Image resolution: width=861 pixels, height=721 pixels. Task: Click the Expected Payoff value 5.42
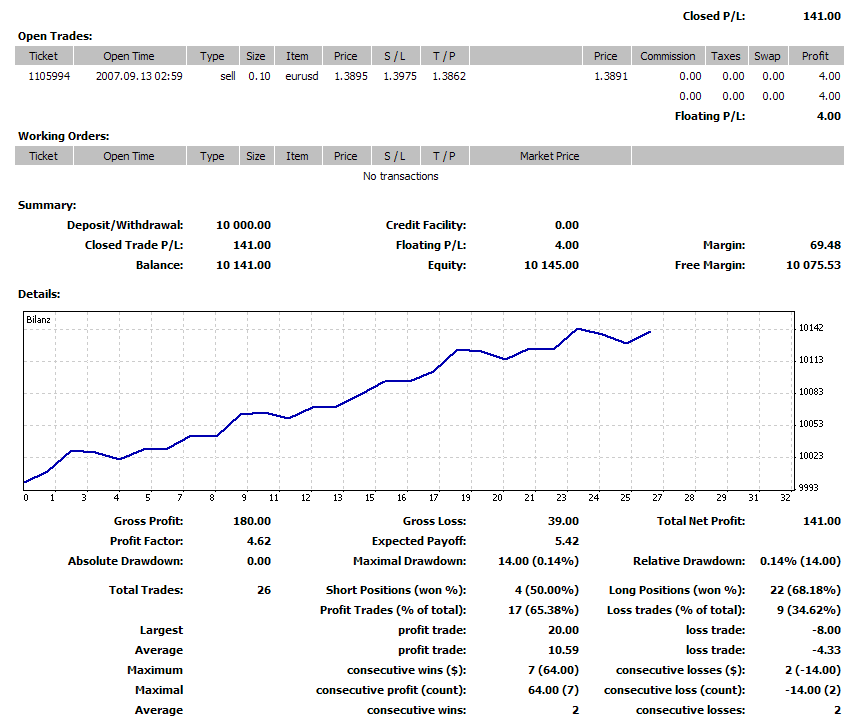(x=566, y=541)
